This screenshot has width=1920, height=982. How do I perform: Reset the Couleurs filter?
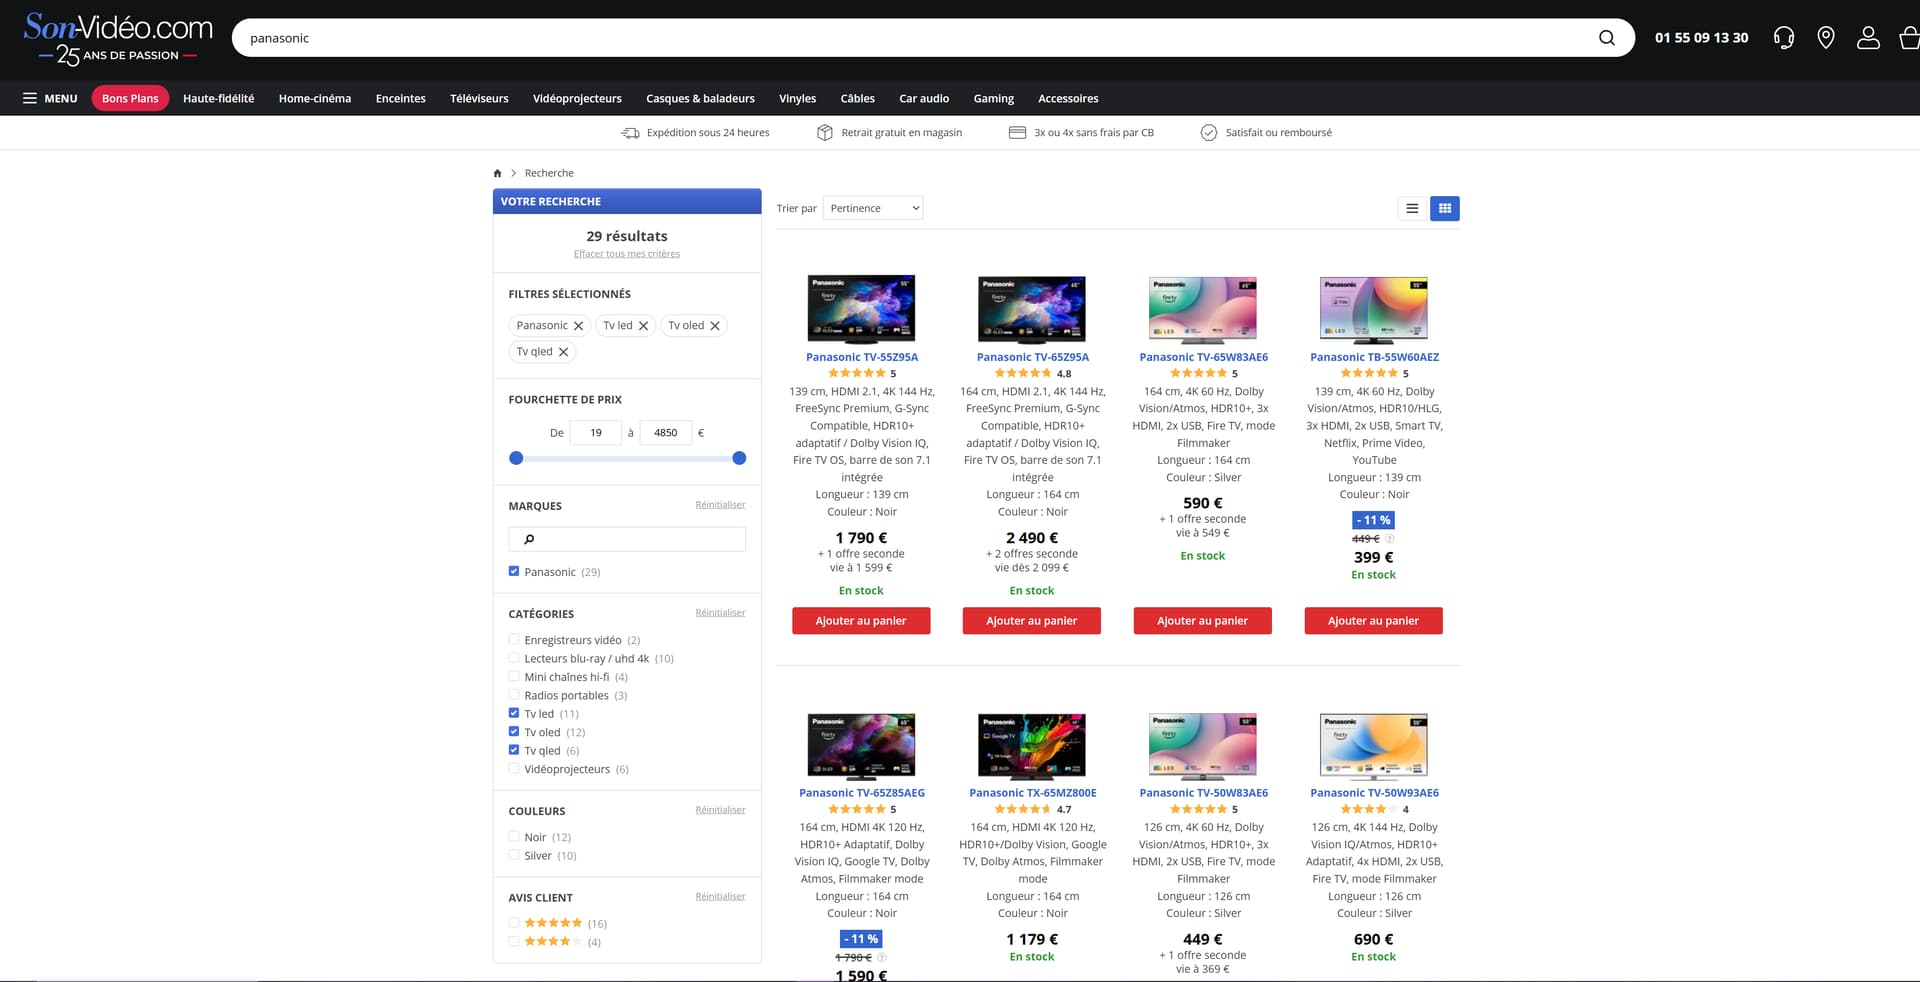720,810
